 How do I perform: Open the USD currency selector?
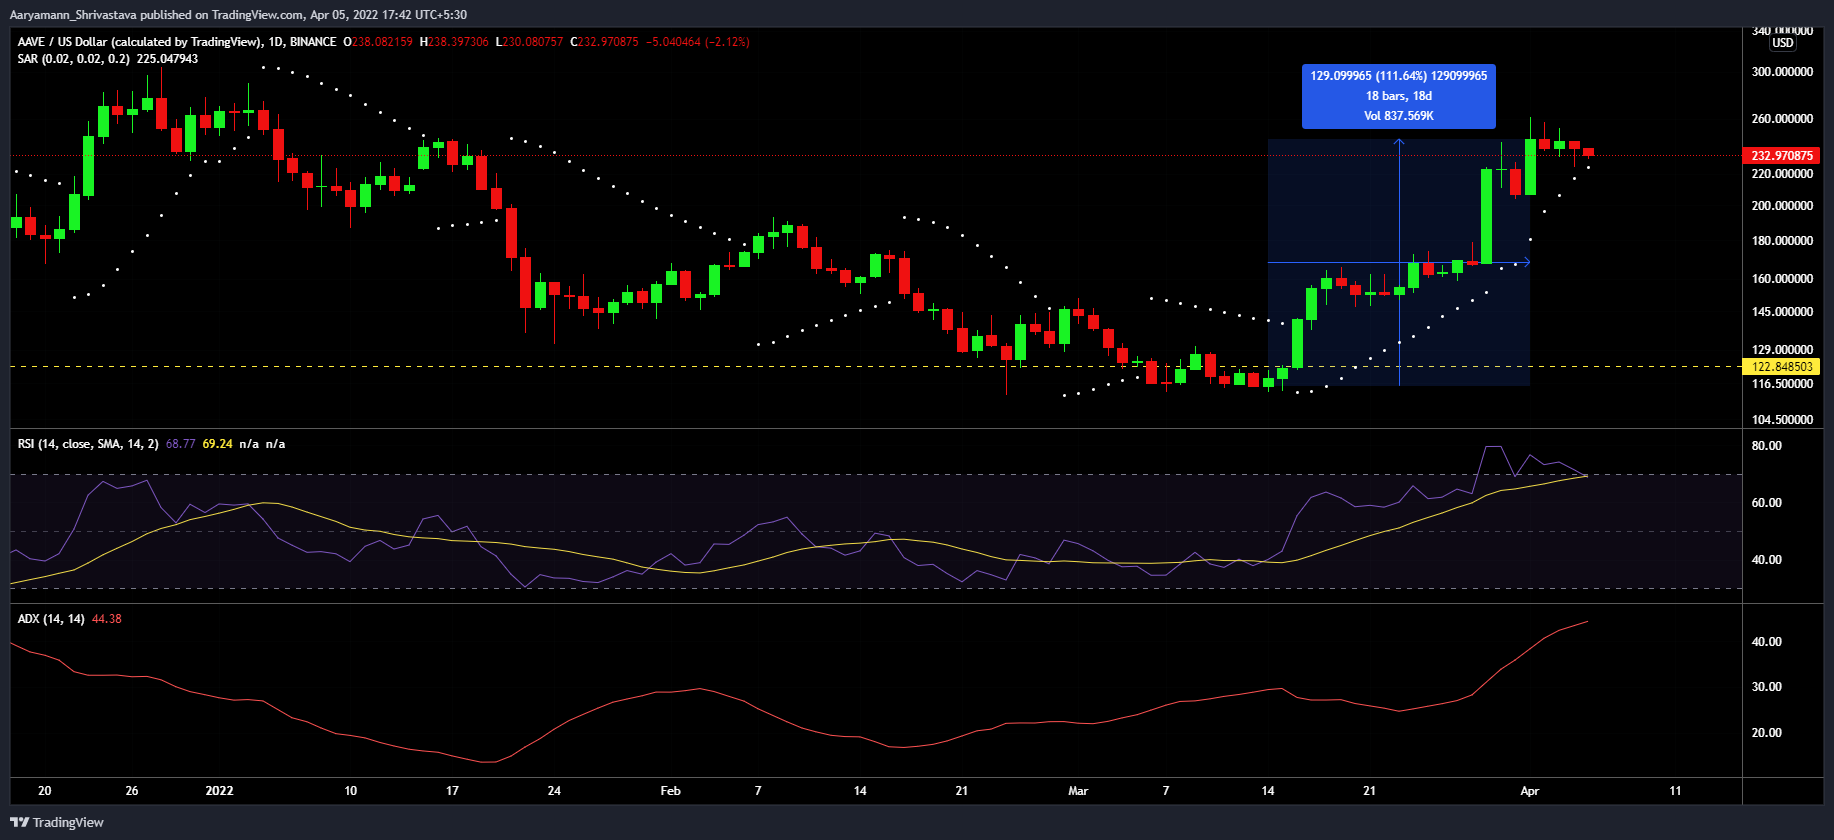[1782, 43]
